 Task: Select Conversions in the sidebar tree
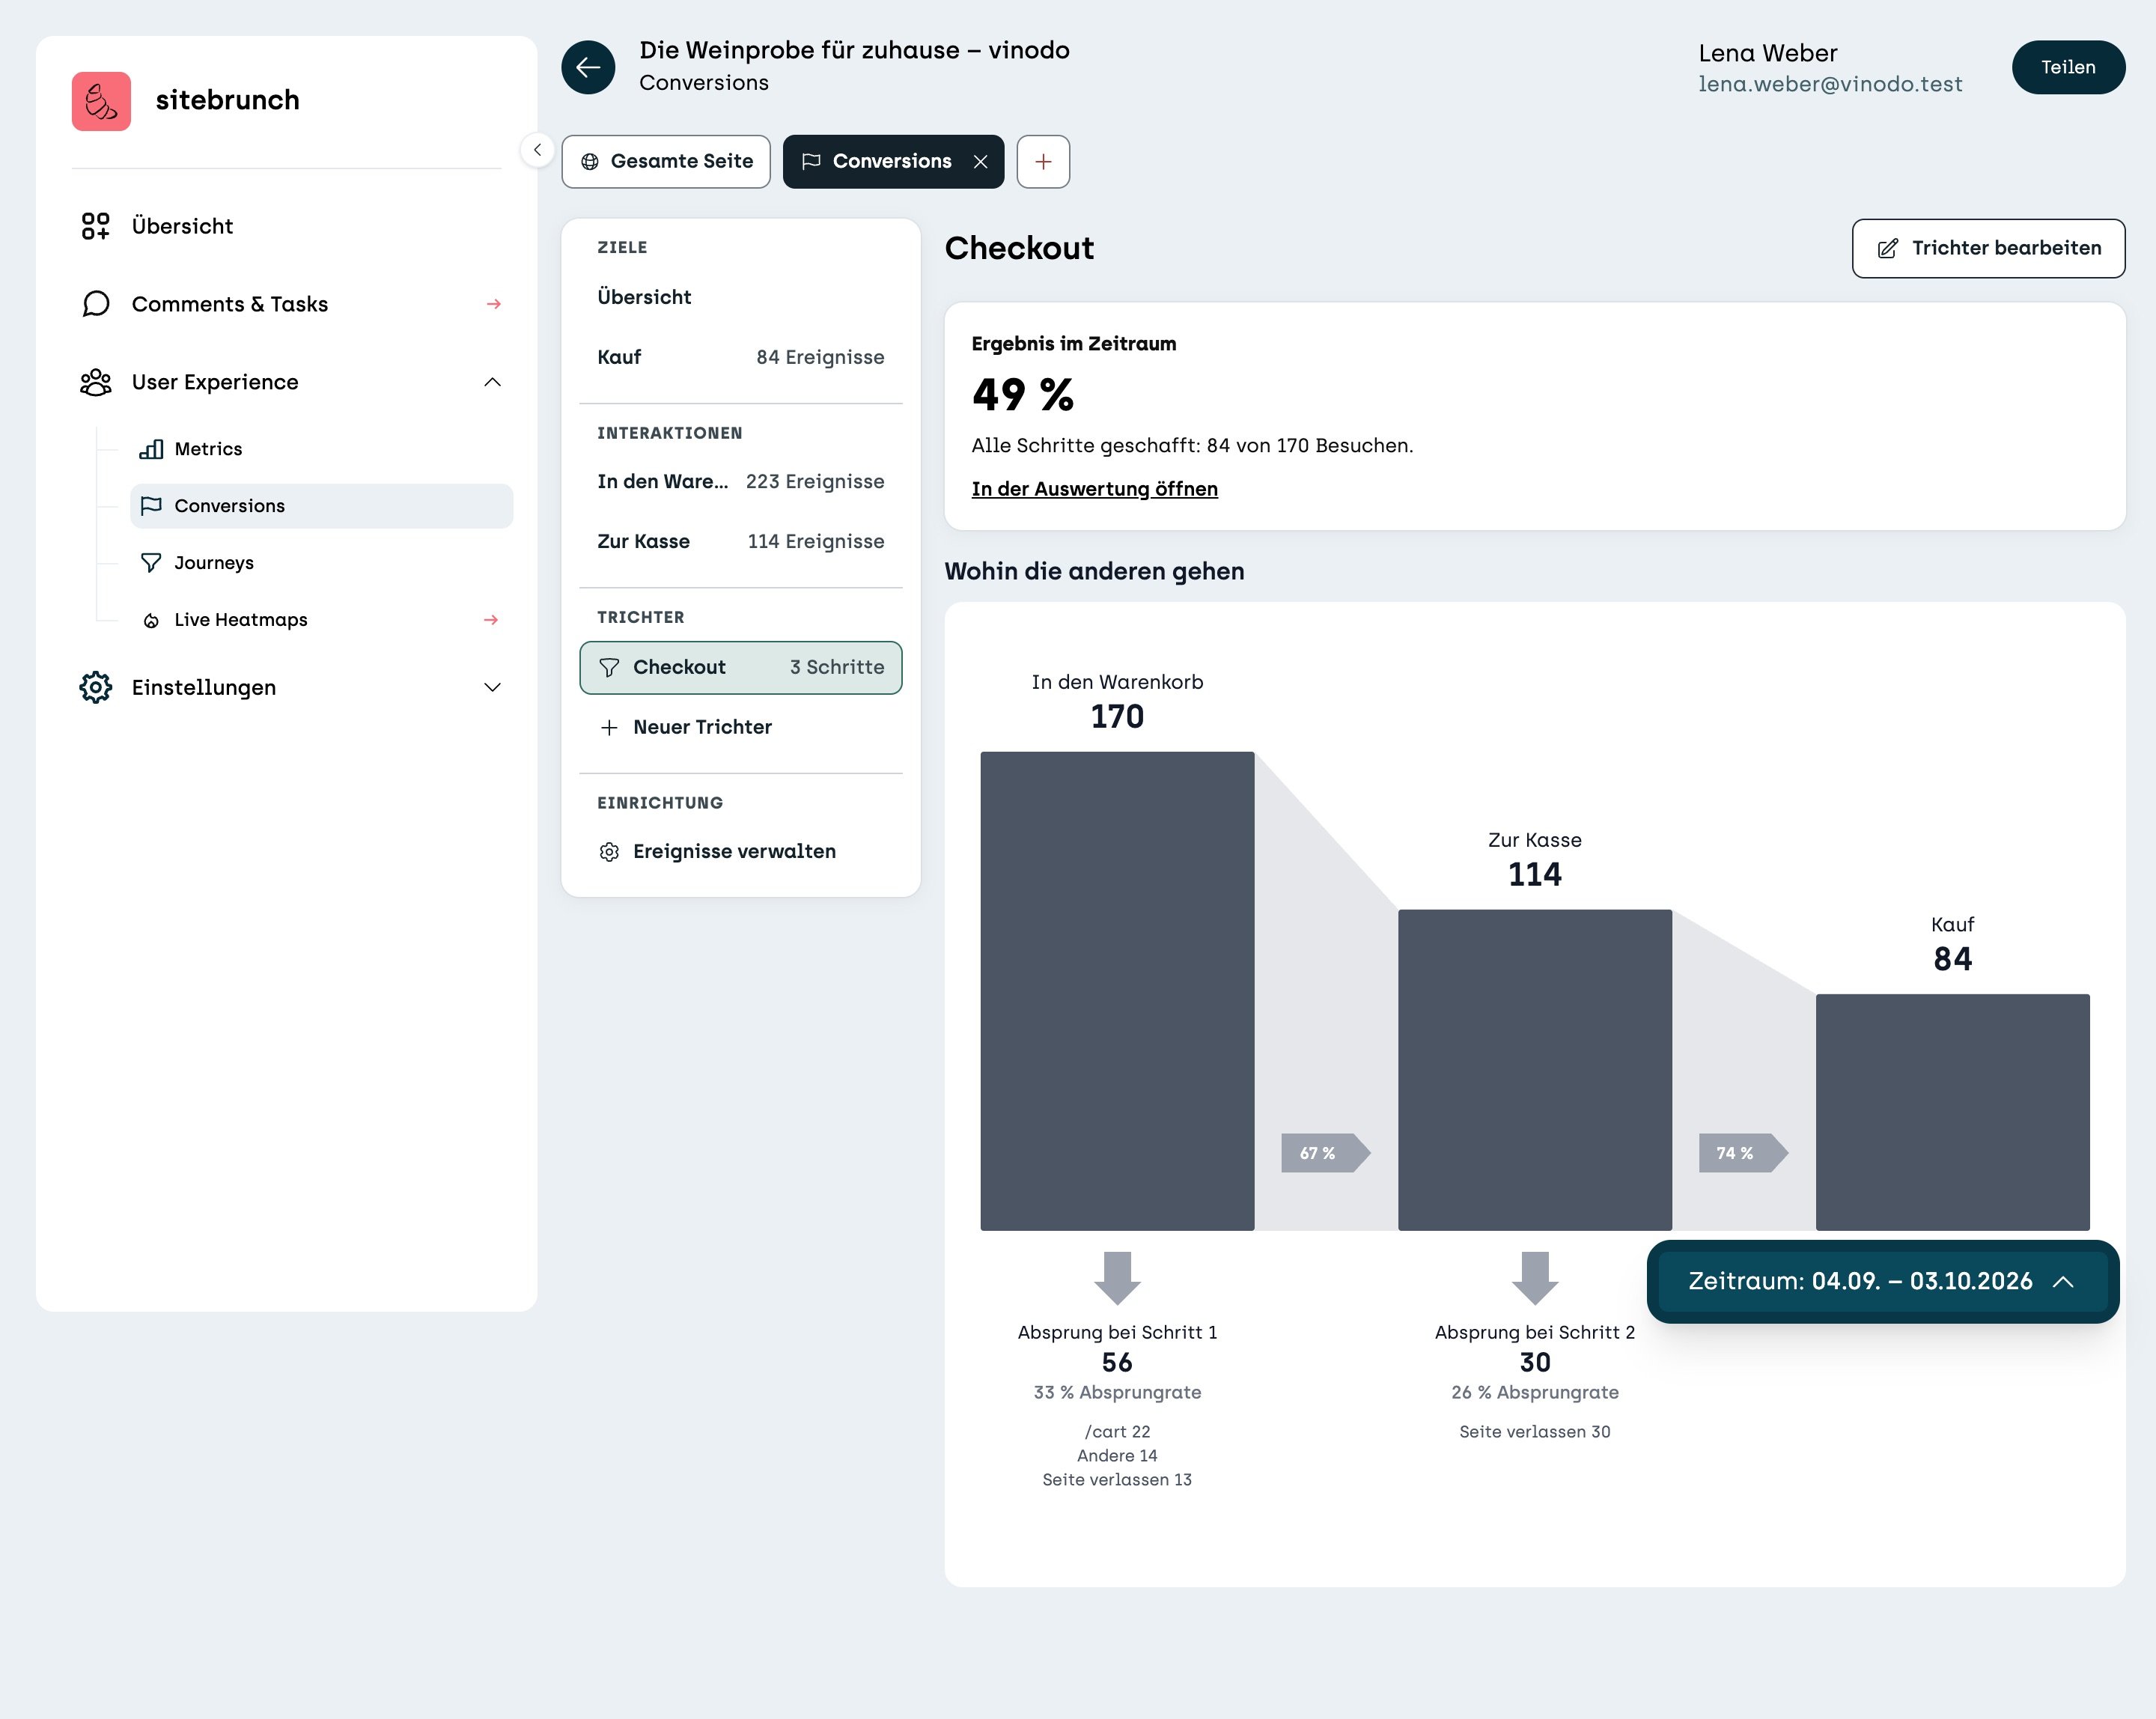[321, 506]
